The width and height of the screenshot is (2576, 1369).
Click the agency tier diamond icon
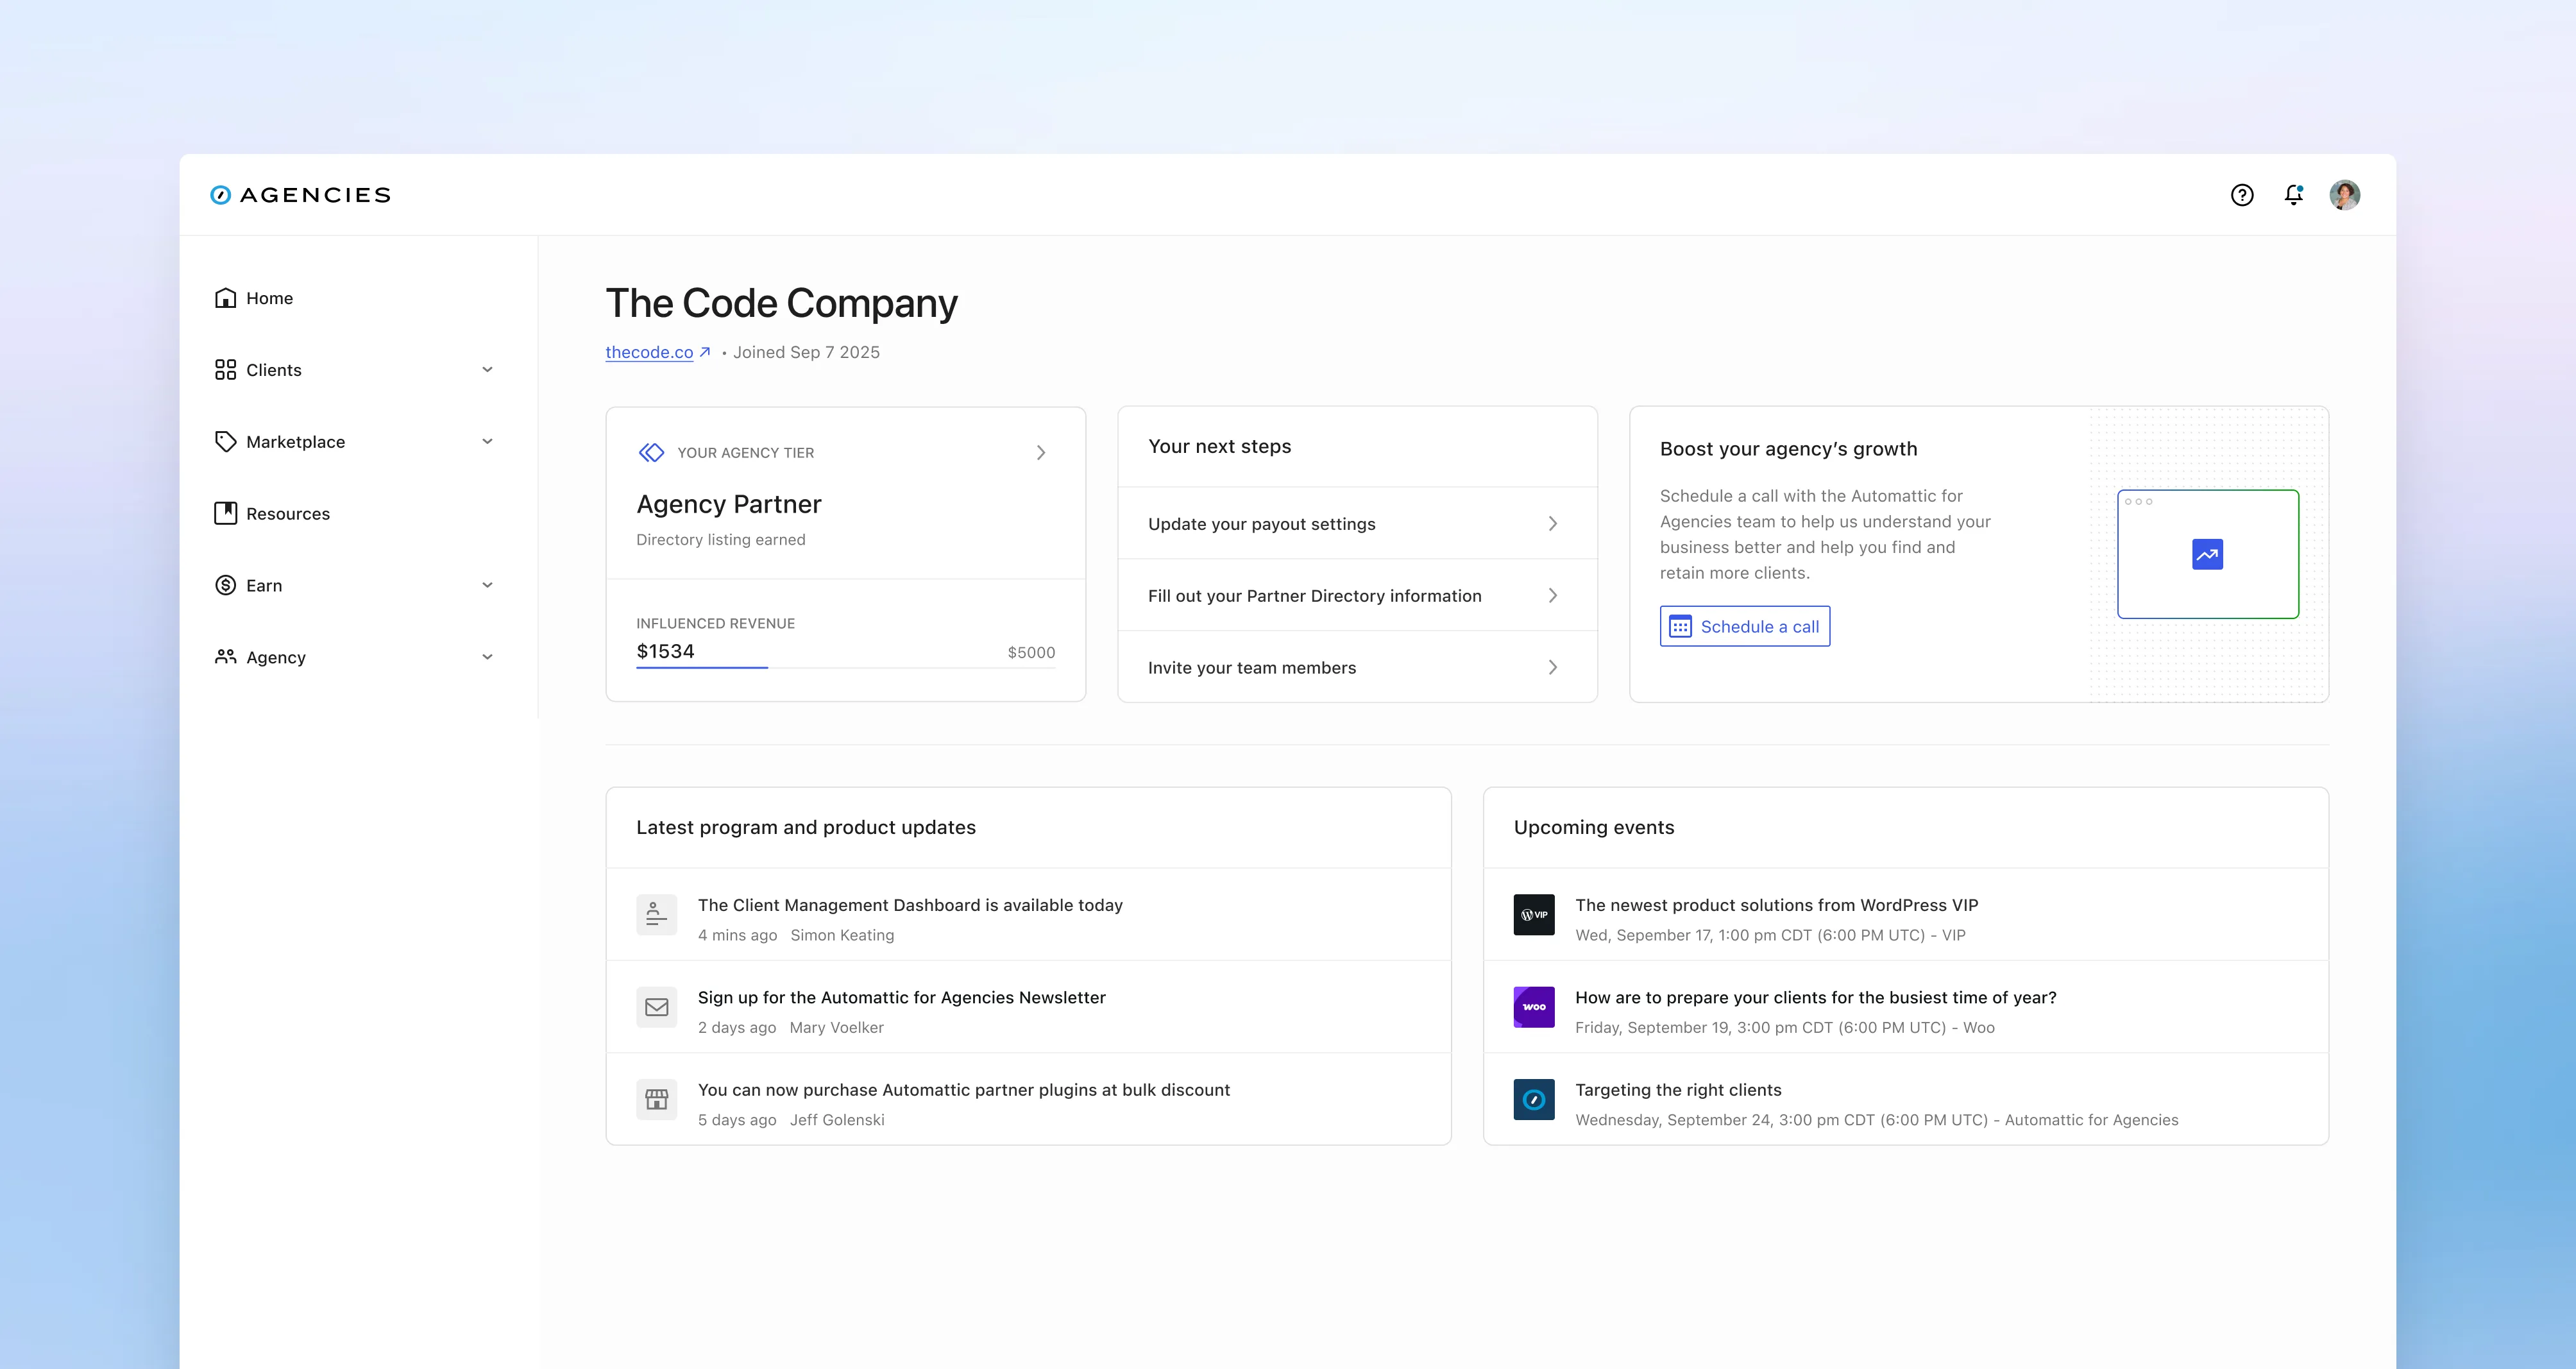pyautogui.click(x=652, y=452)
